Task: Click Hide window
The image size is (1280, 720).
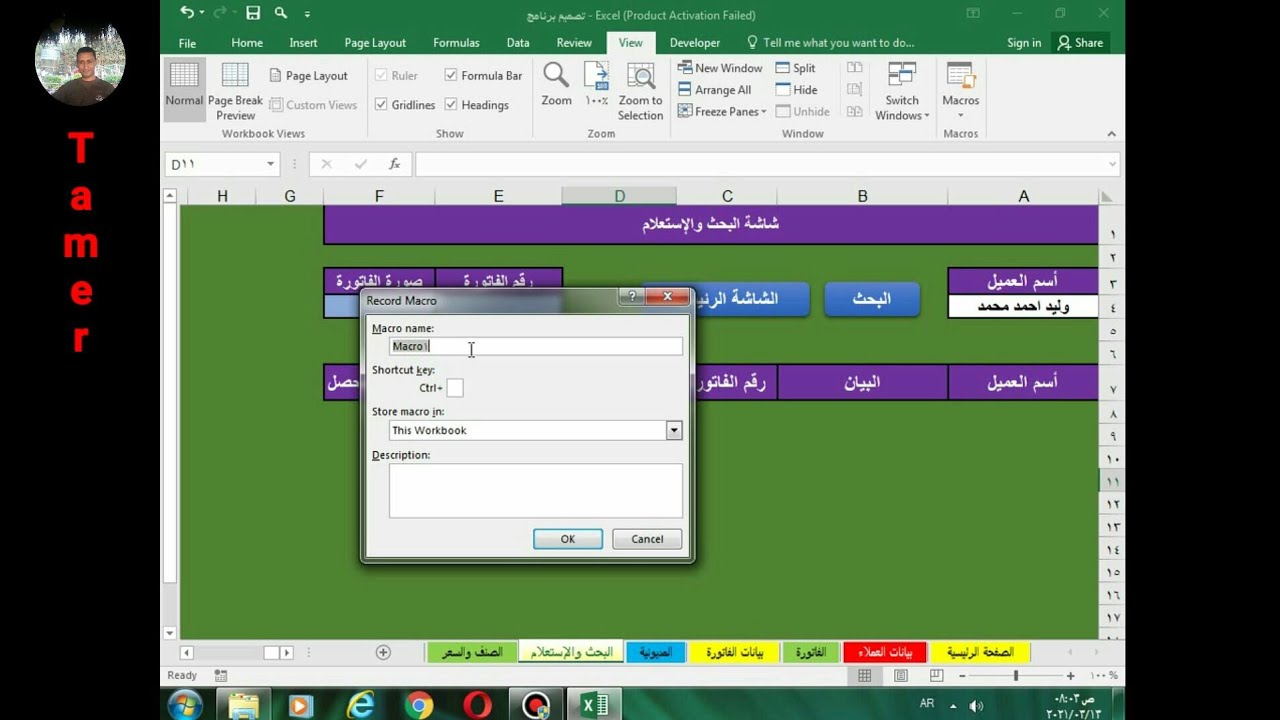Action: tap(797, 90)
